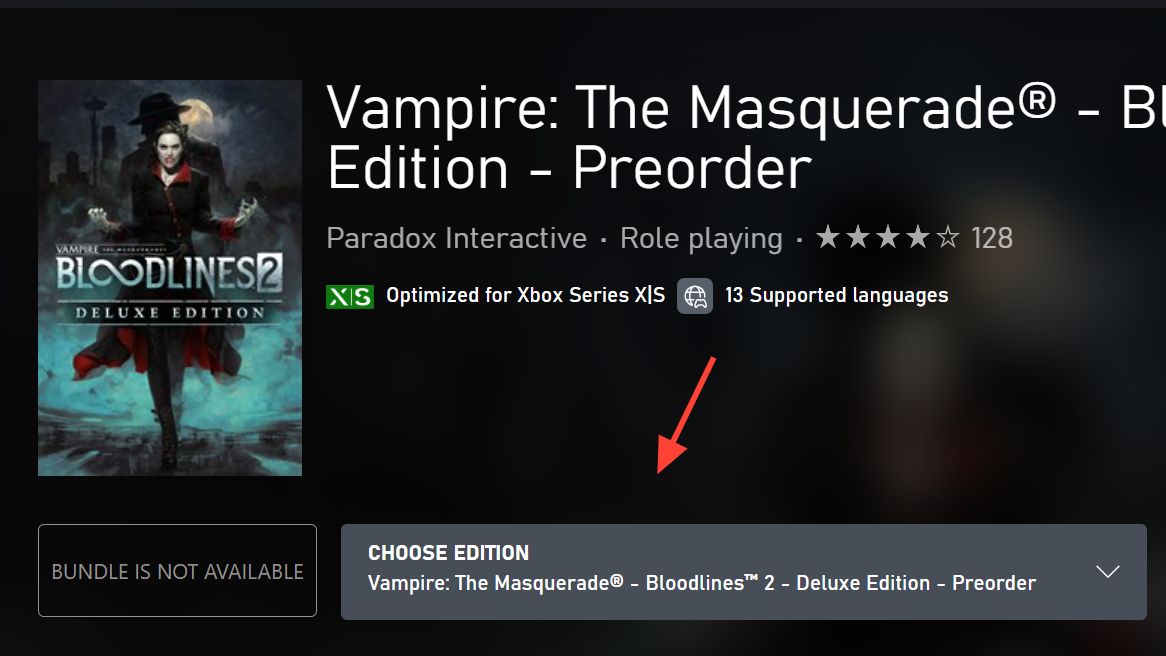1166x656 pixels.
Task: Select the third rating star
Action: (x=888, y=238)
